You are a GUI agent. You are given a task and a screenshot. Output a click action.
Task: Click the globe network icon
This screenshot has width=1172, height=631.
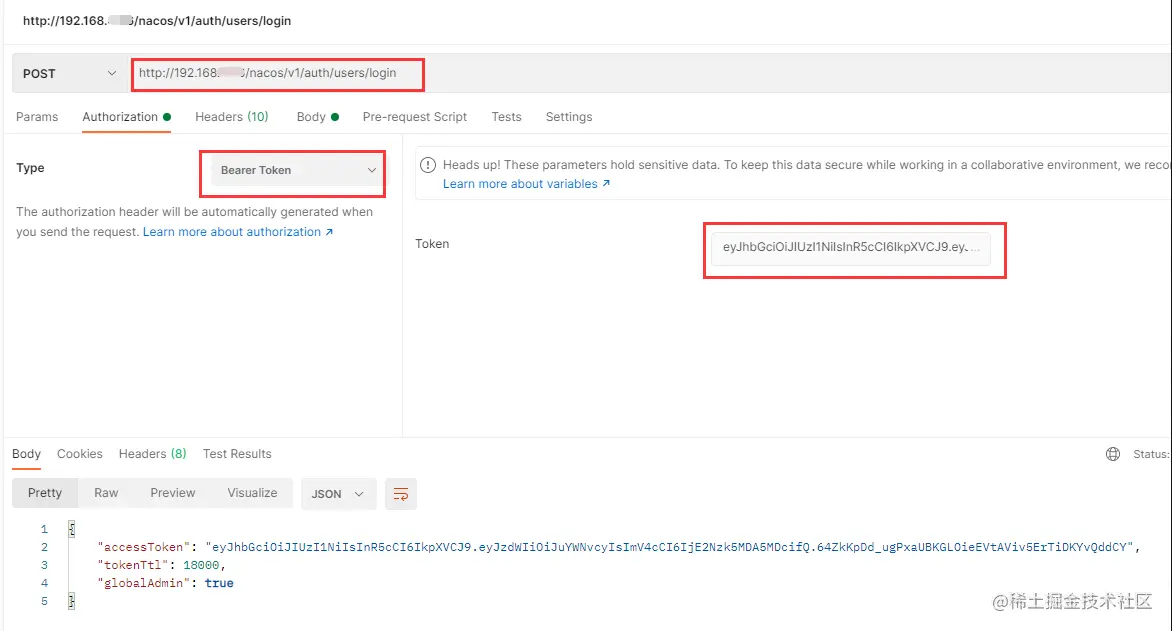[x=1113, y=454]
